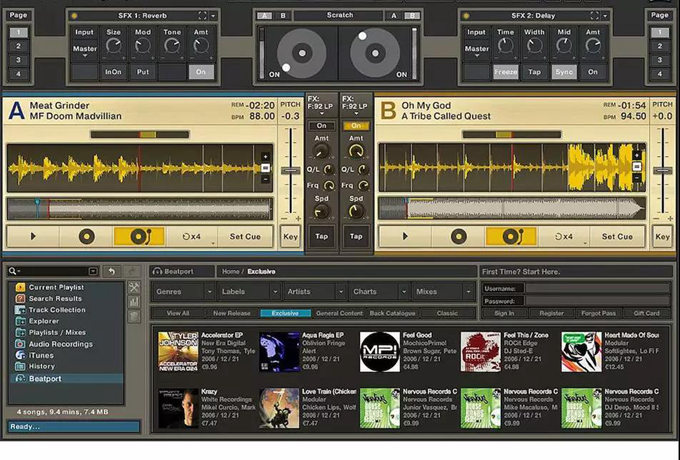
Task: Switch to Classic tab
Action: tap(447, 313)
